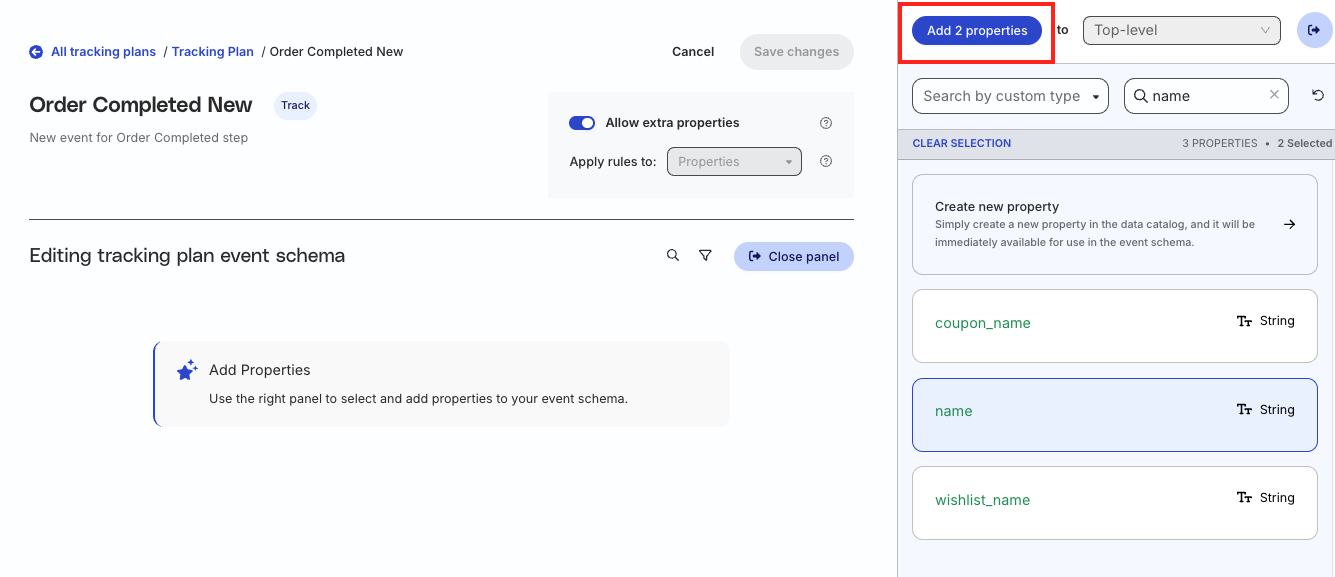Go to Tracking Plan breadcrumb
This screenshot has width=1335, height=577.
[x=212, y=52]
